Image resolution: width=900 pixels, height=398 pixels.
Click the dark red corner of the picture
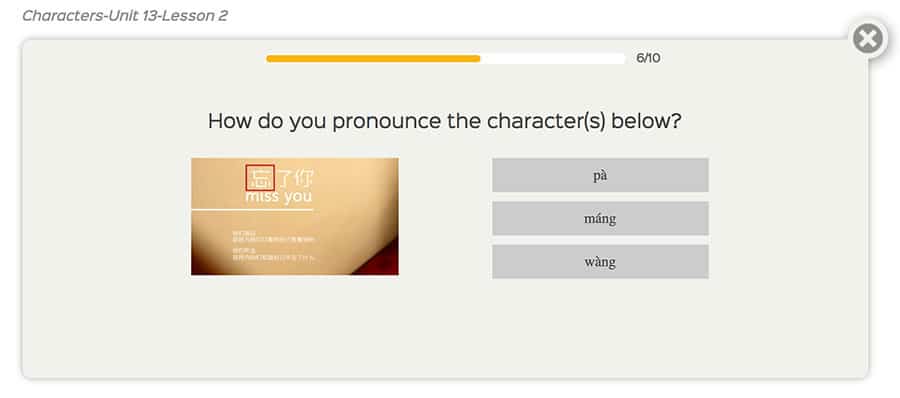tap(385, 263)
